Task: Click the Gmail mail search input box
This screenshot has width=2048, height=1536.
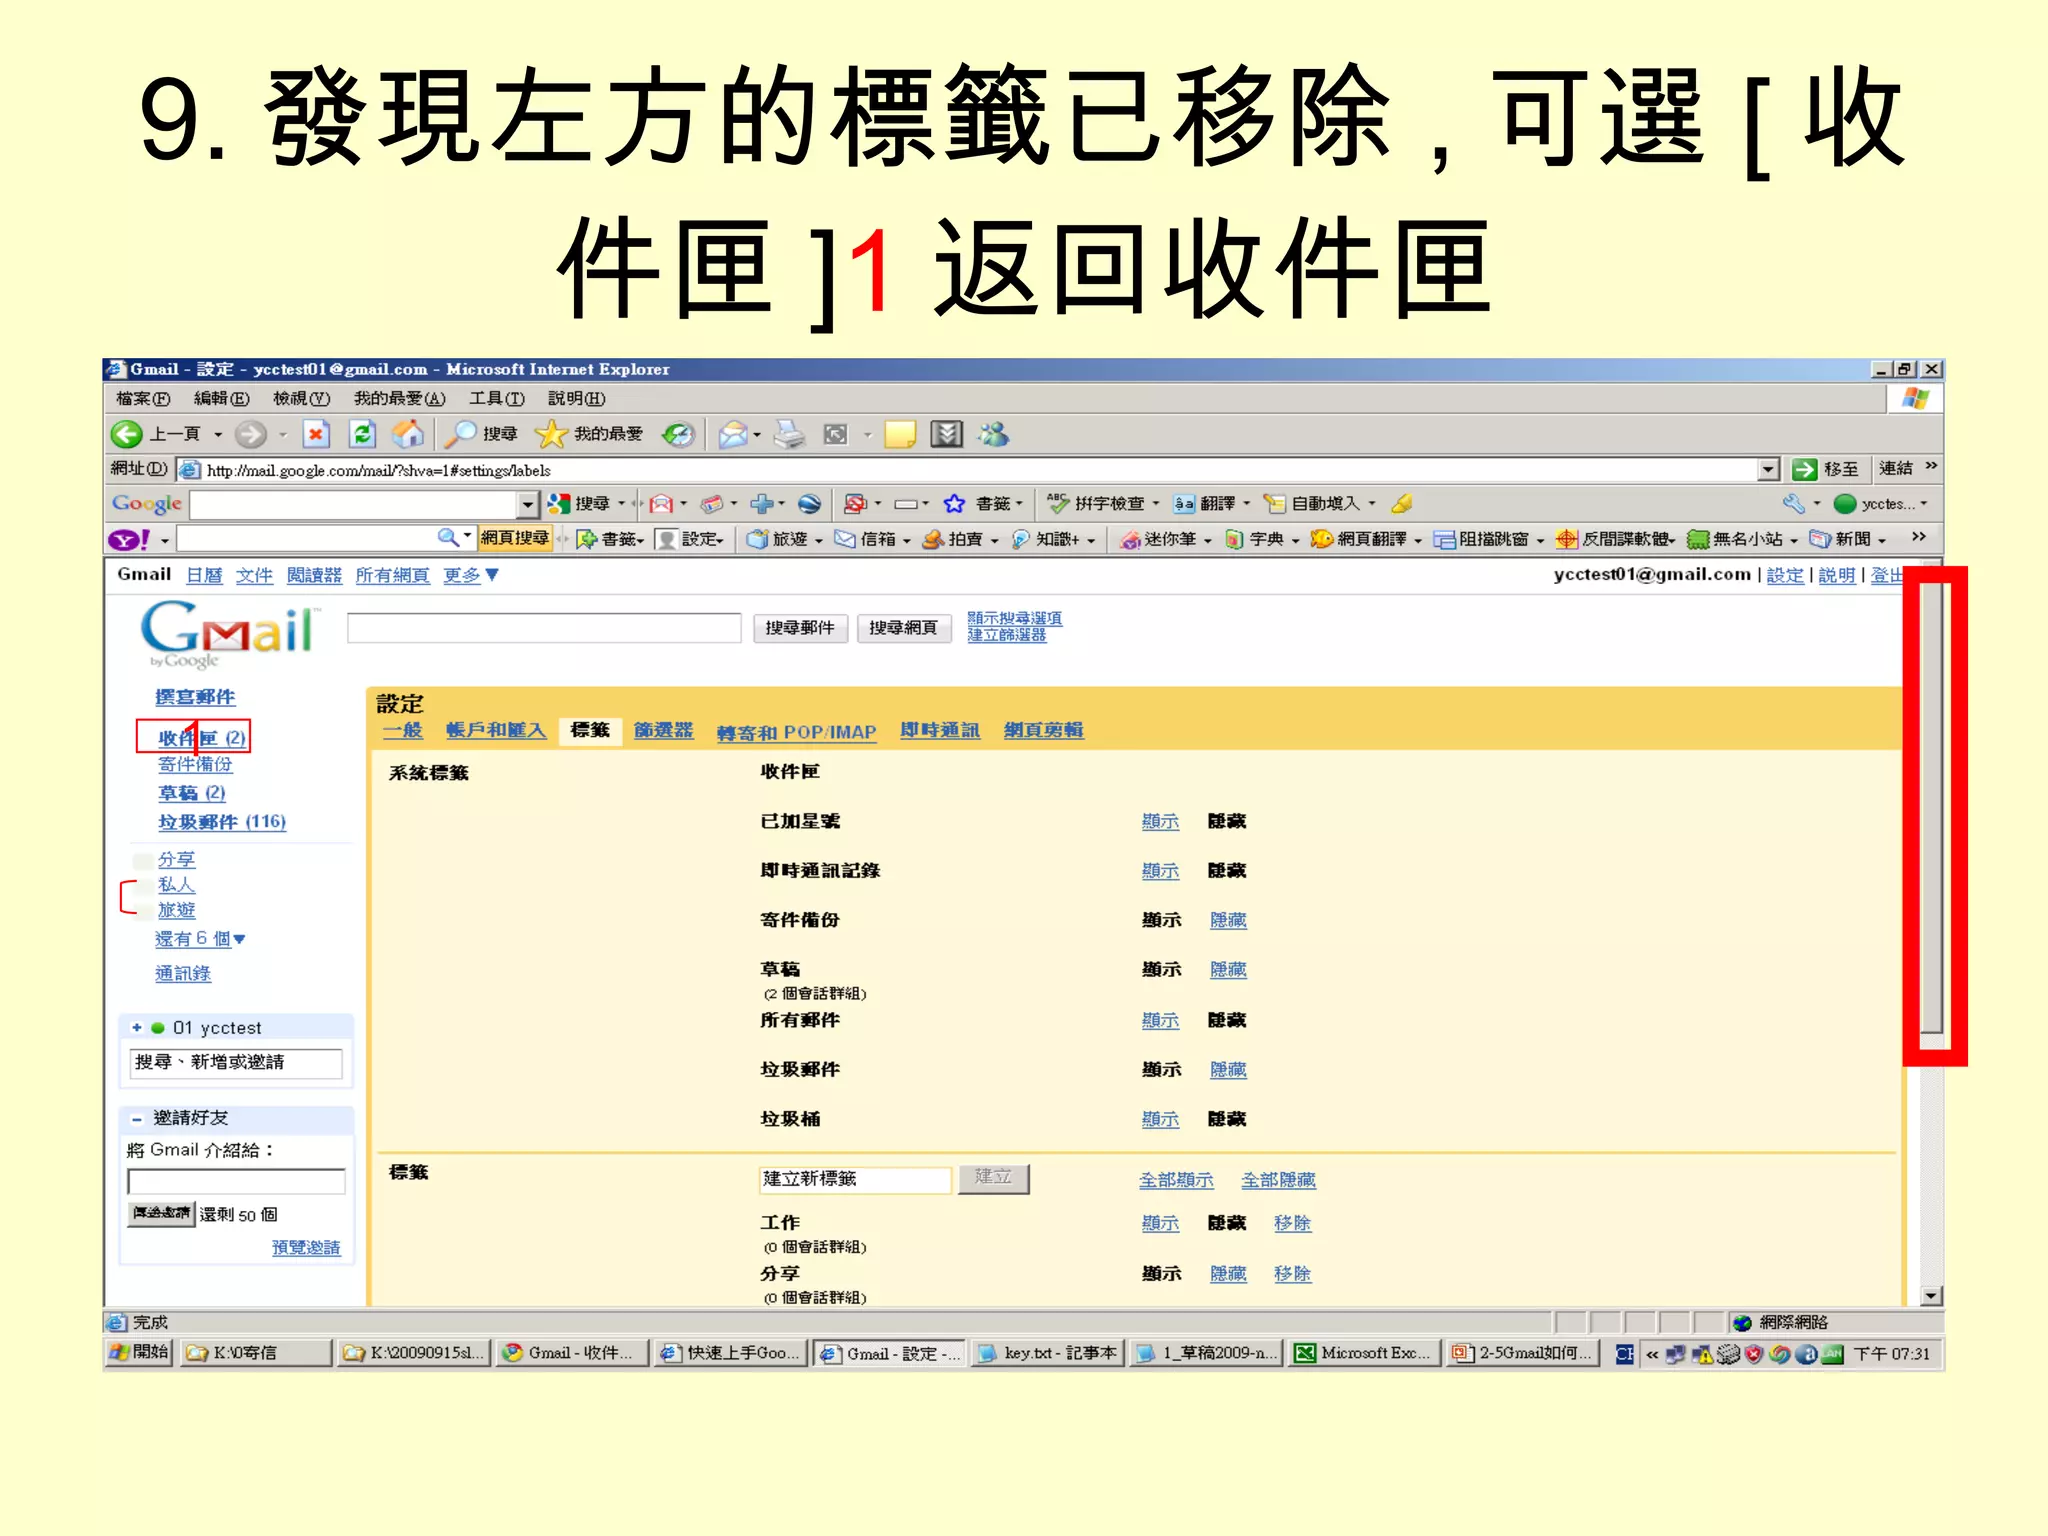Action: point(544,628)
